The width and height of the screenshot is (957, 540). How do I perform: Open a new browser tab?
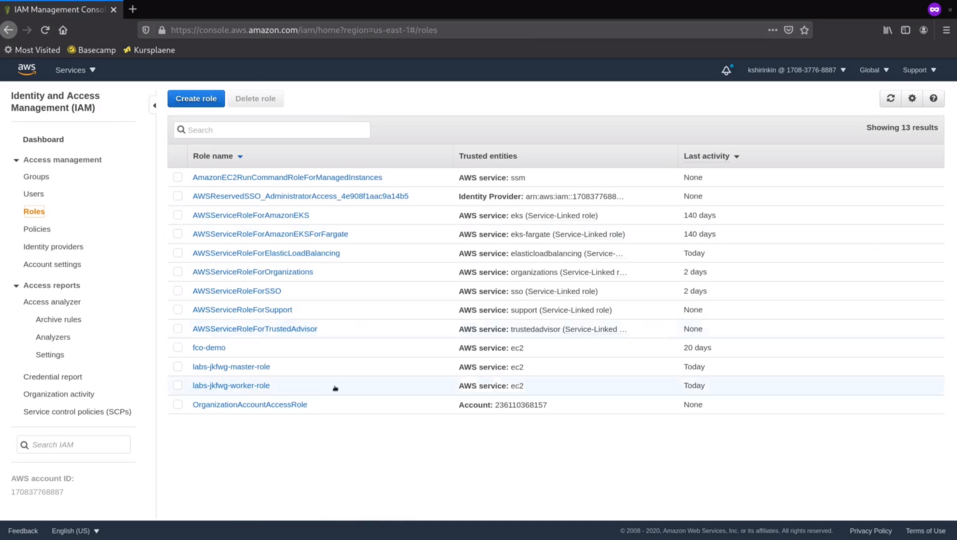pos(132,9)
